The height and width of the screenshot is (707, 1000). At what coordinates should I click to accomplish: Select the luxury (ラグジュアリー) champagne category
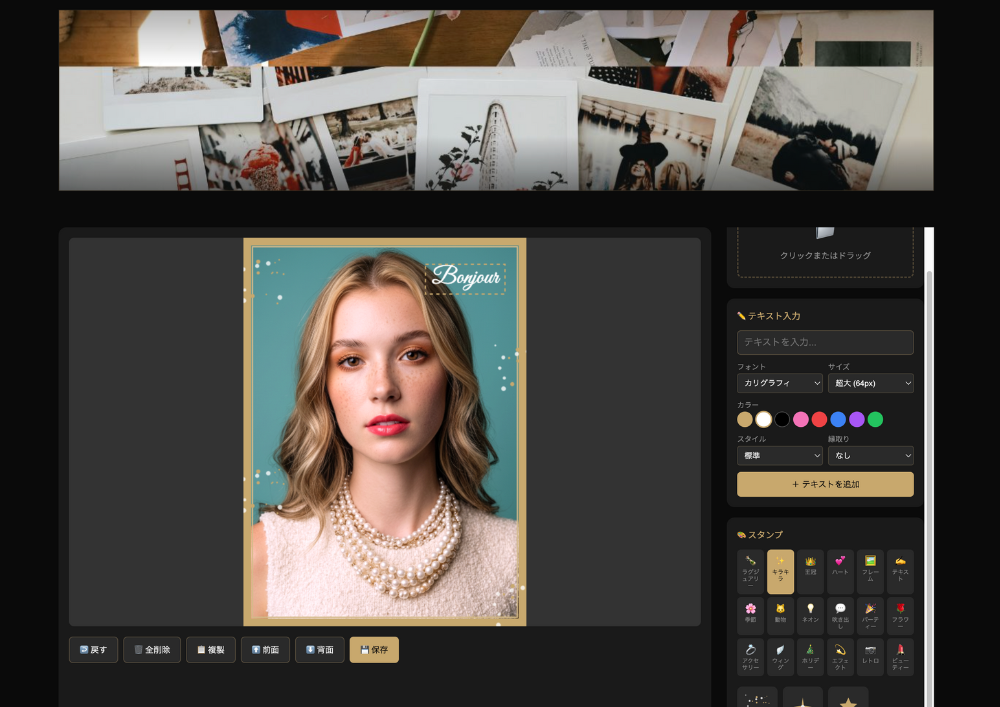[750, 571]
